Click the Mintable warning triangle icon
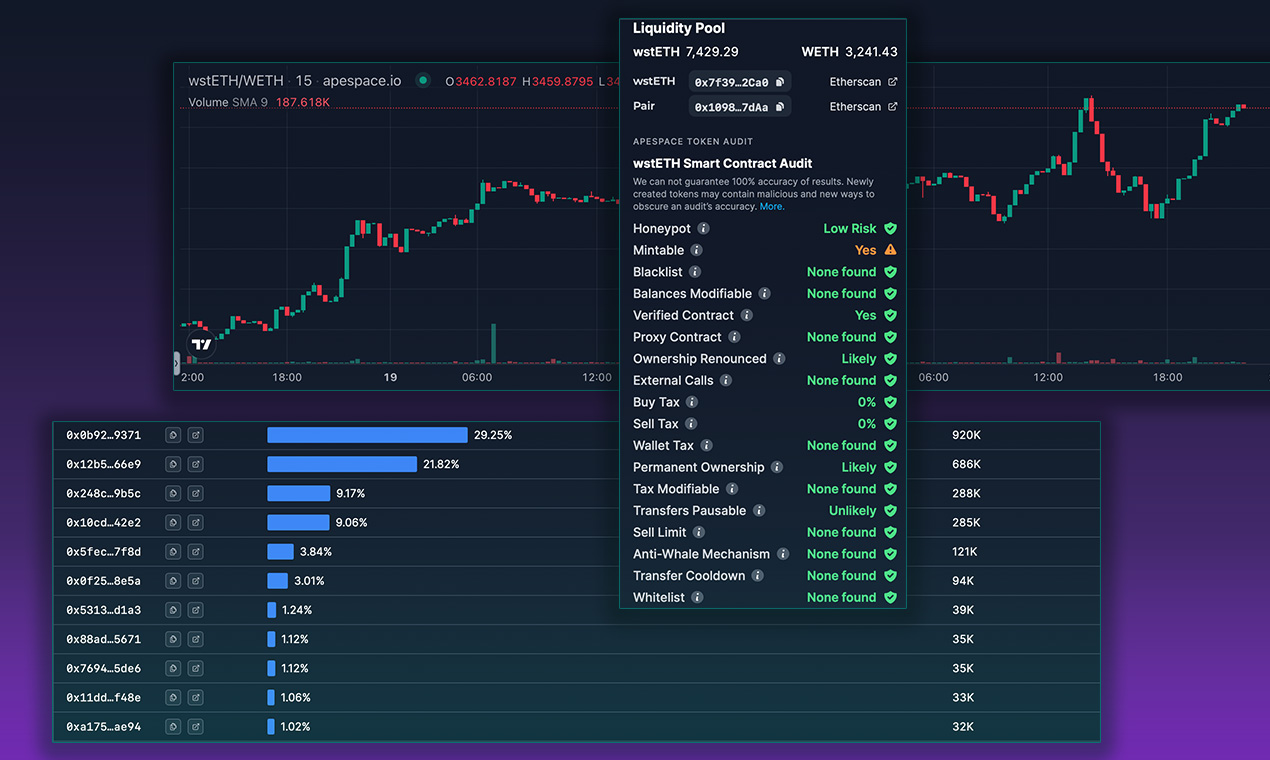The image size is (1270, 760). [890, 250]
